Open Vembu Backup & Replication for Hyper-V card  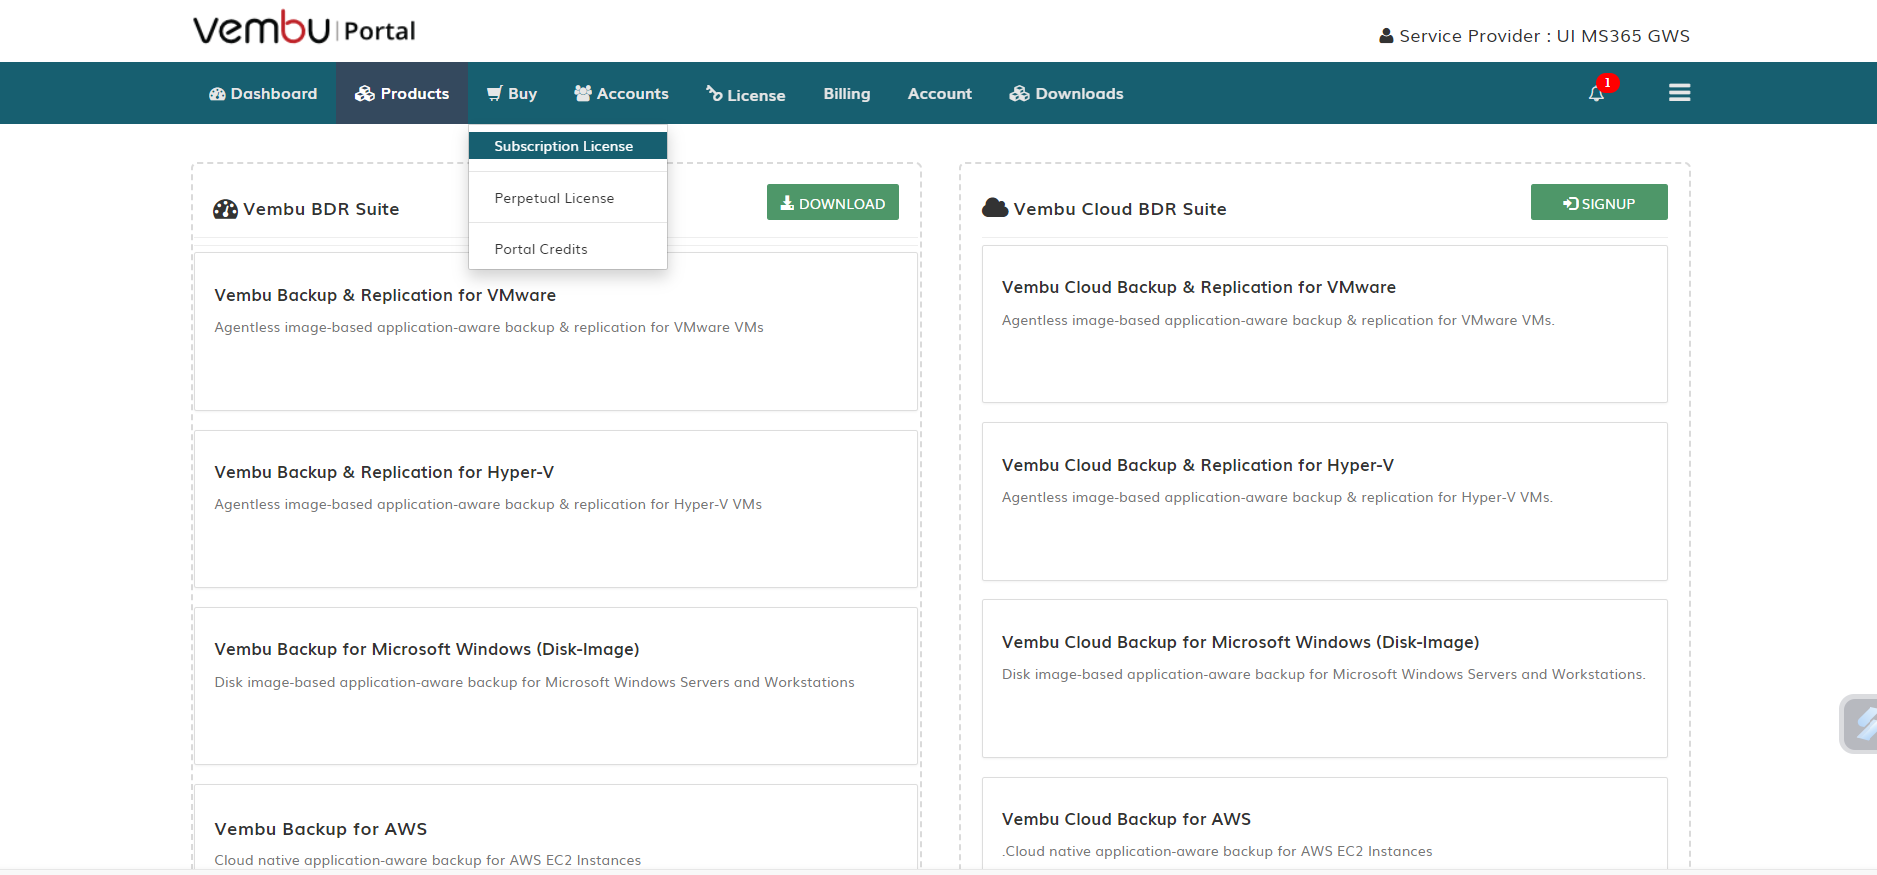(556, 509)
